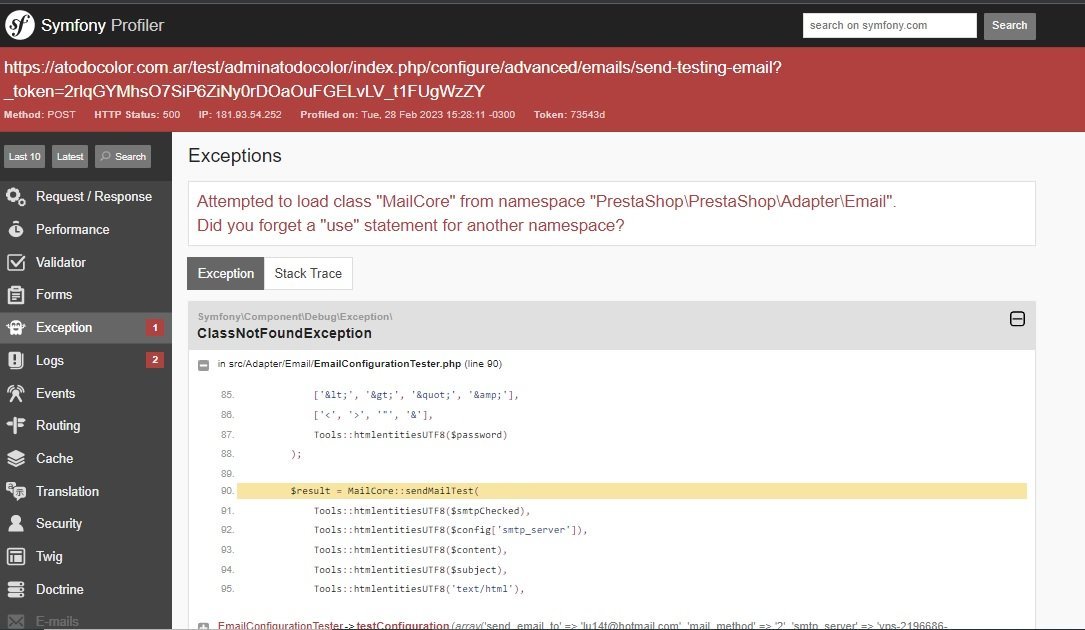Click the Events antenna icon
This screenshot has height=630, width=1085.
[x=16, y=393]
